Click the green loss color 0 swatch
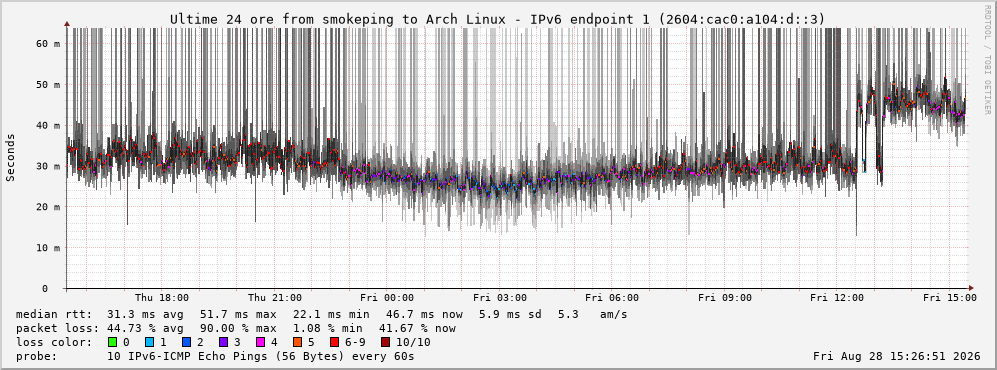Viewport: 997px width, 370px height. pos(113,342)
